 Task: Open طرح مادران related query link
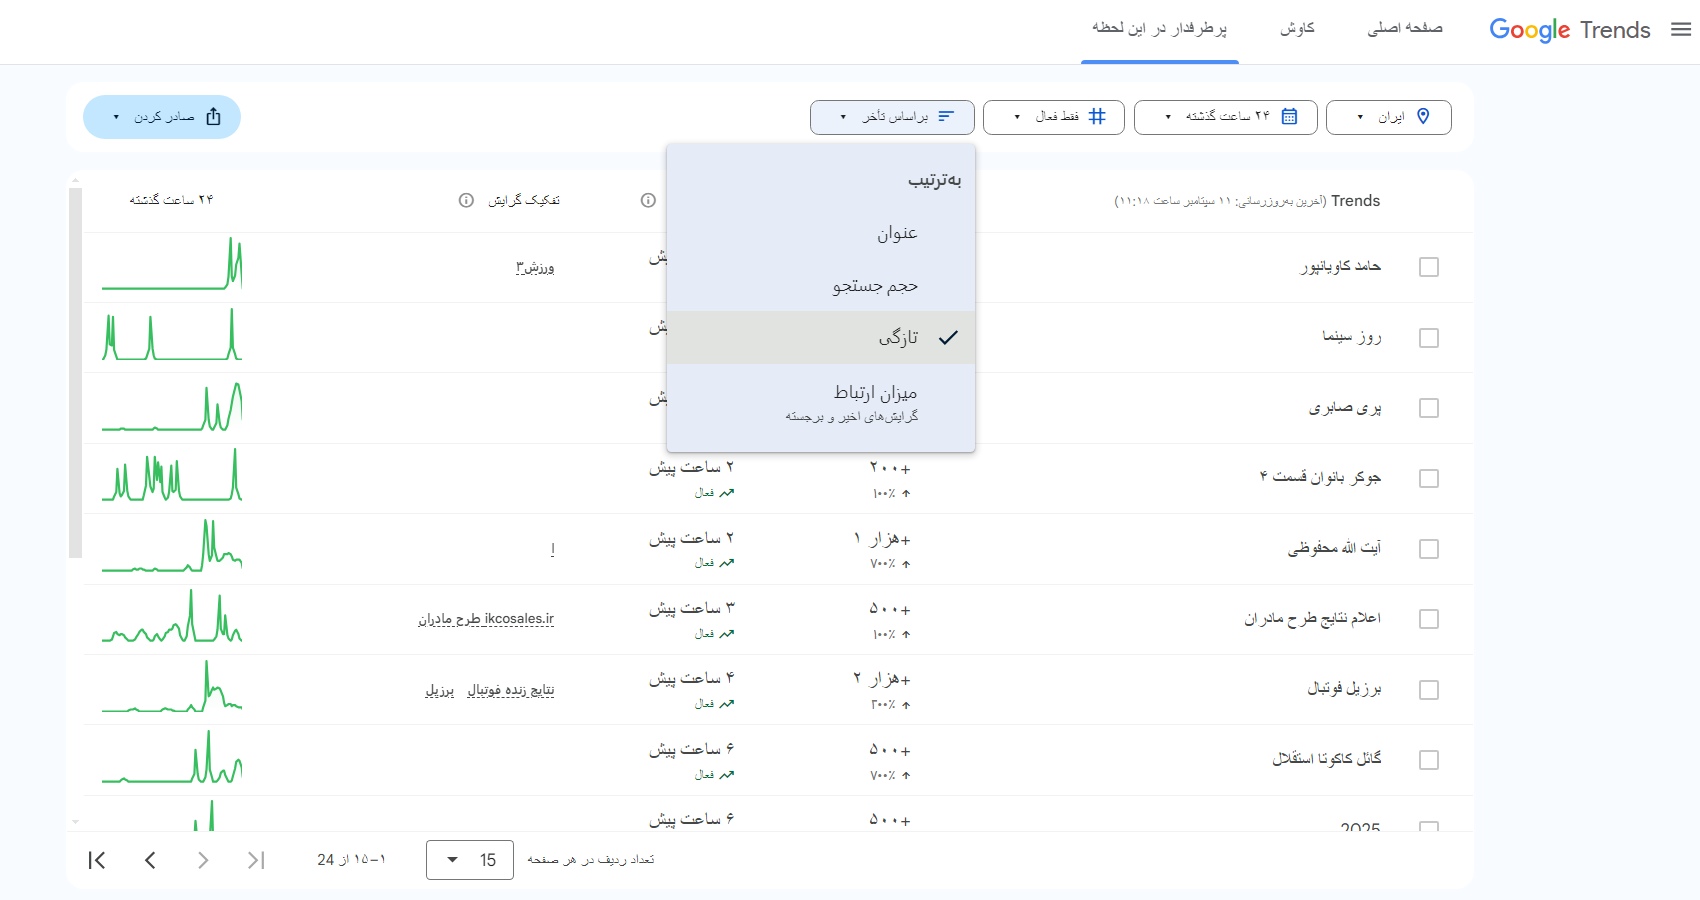point(449,619)
